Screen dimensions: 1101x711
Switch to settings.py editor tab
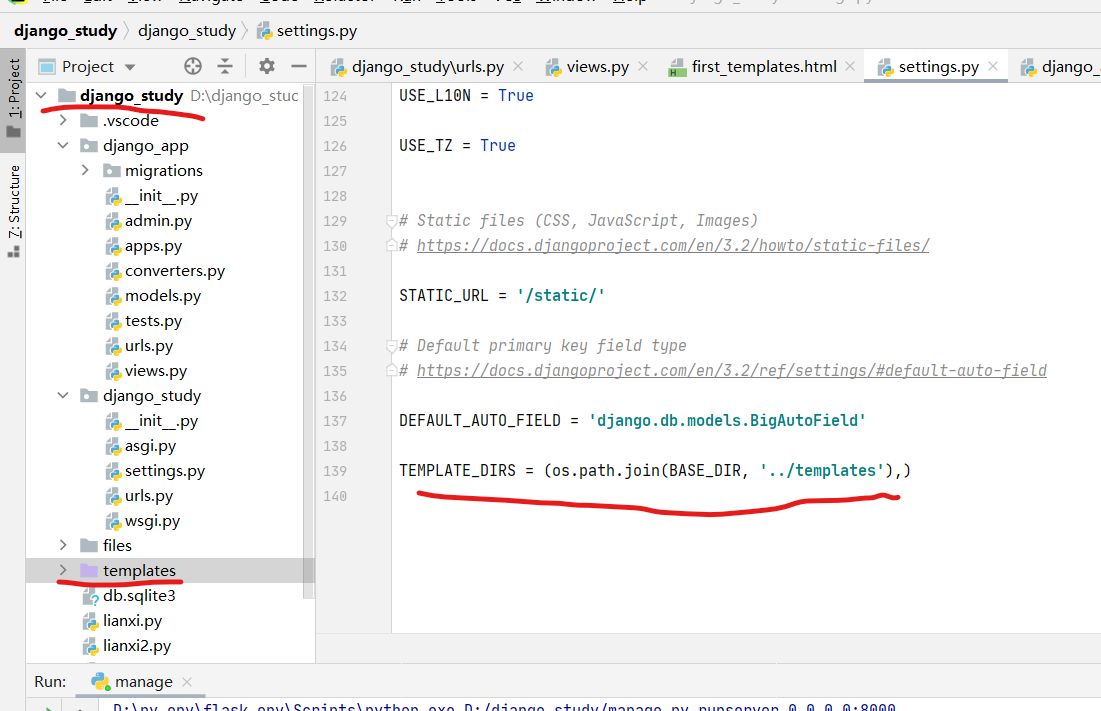pos(938,67)
